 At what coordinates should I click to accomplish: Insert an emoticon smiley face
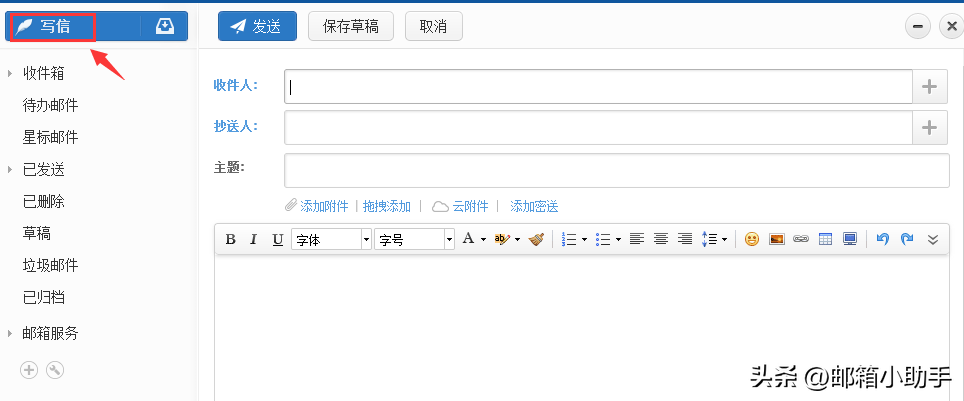751,239
